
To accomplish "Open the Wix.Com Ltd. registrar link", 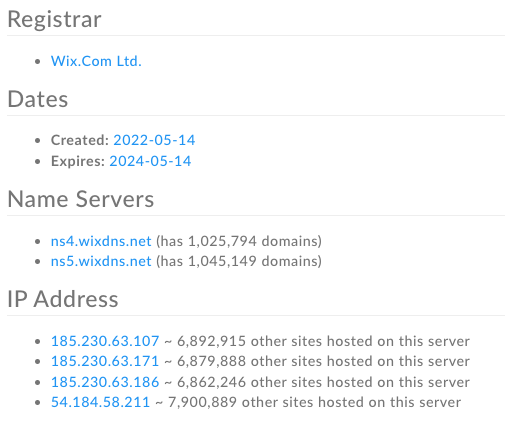I will tap(96, 61).
